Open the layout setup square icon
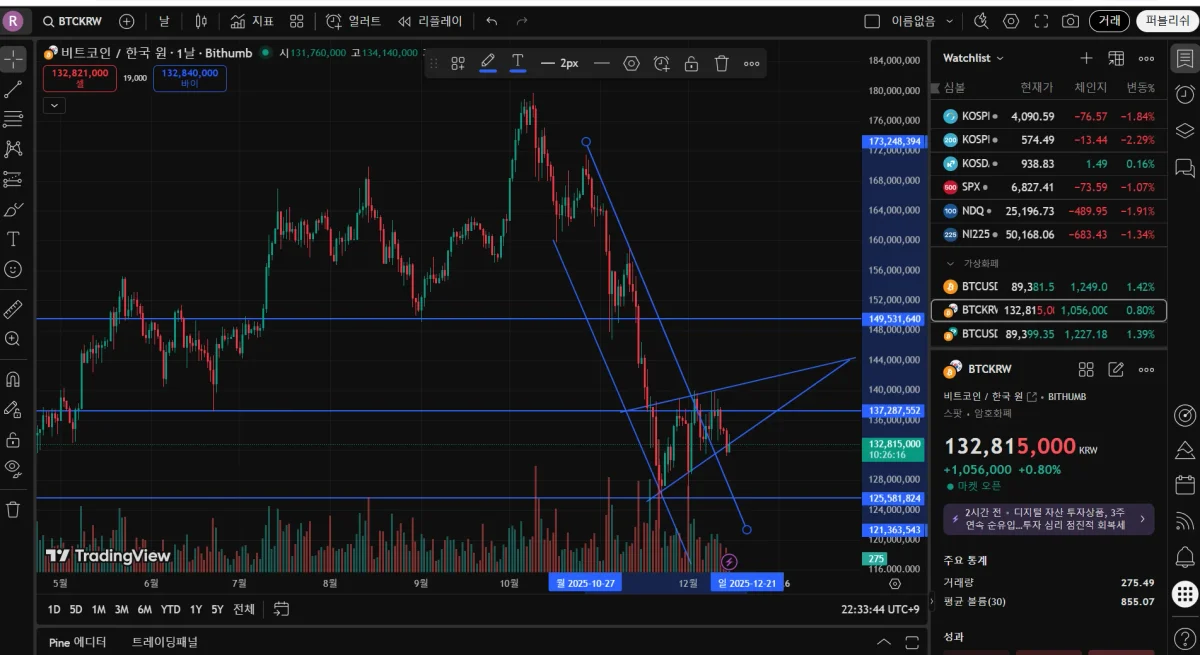The image size is (1200, 655). [872, 21]
